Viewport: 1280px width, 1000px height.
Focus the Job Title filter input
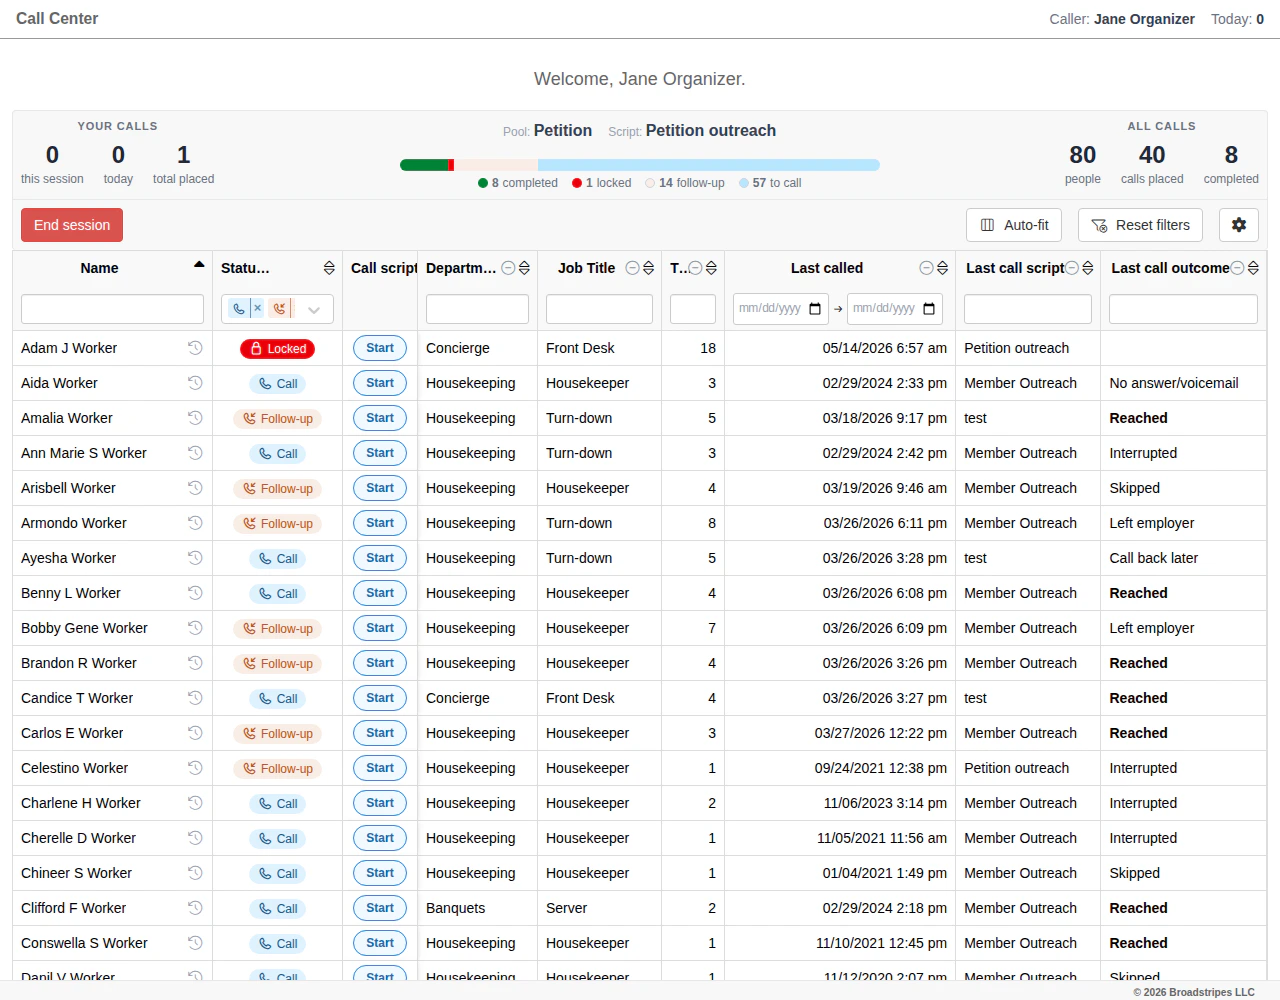click(x=599, y=309)
